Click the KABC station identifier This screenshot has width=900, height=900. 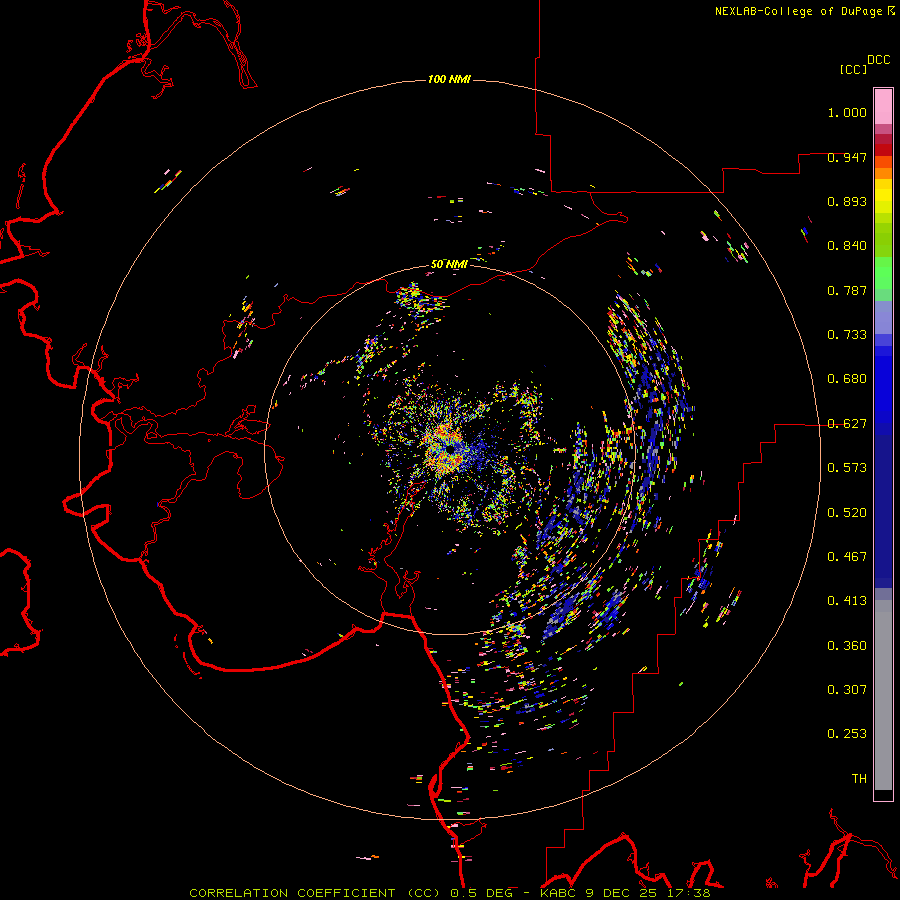point(559,893)
